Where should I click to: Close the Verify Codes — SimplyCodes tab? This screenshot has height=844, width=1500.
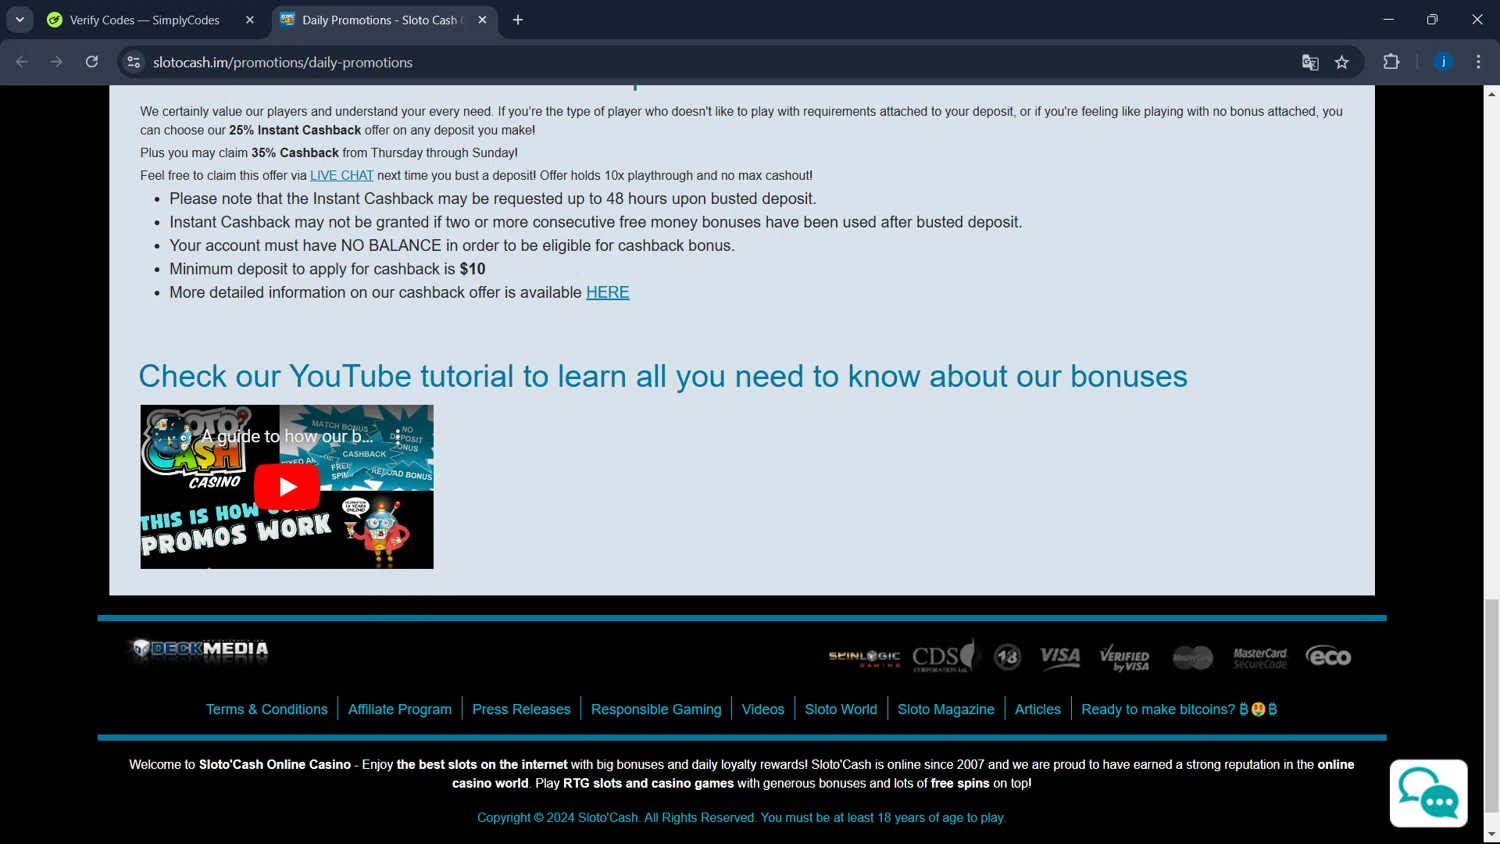click(249, 20)
